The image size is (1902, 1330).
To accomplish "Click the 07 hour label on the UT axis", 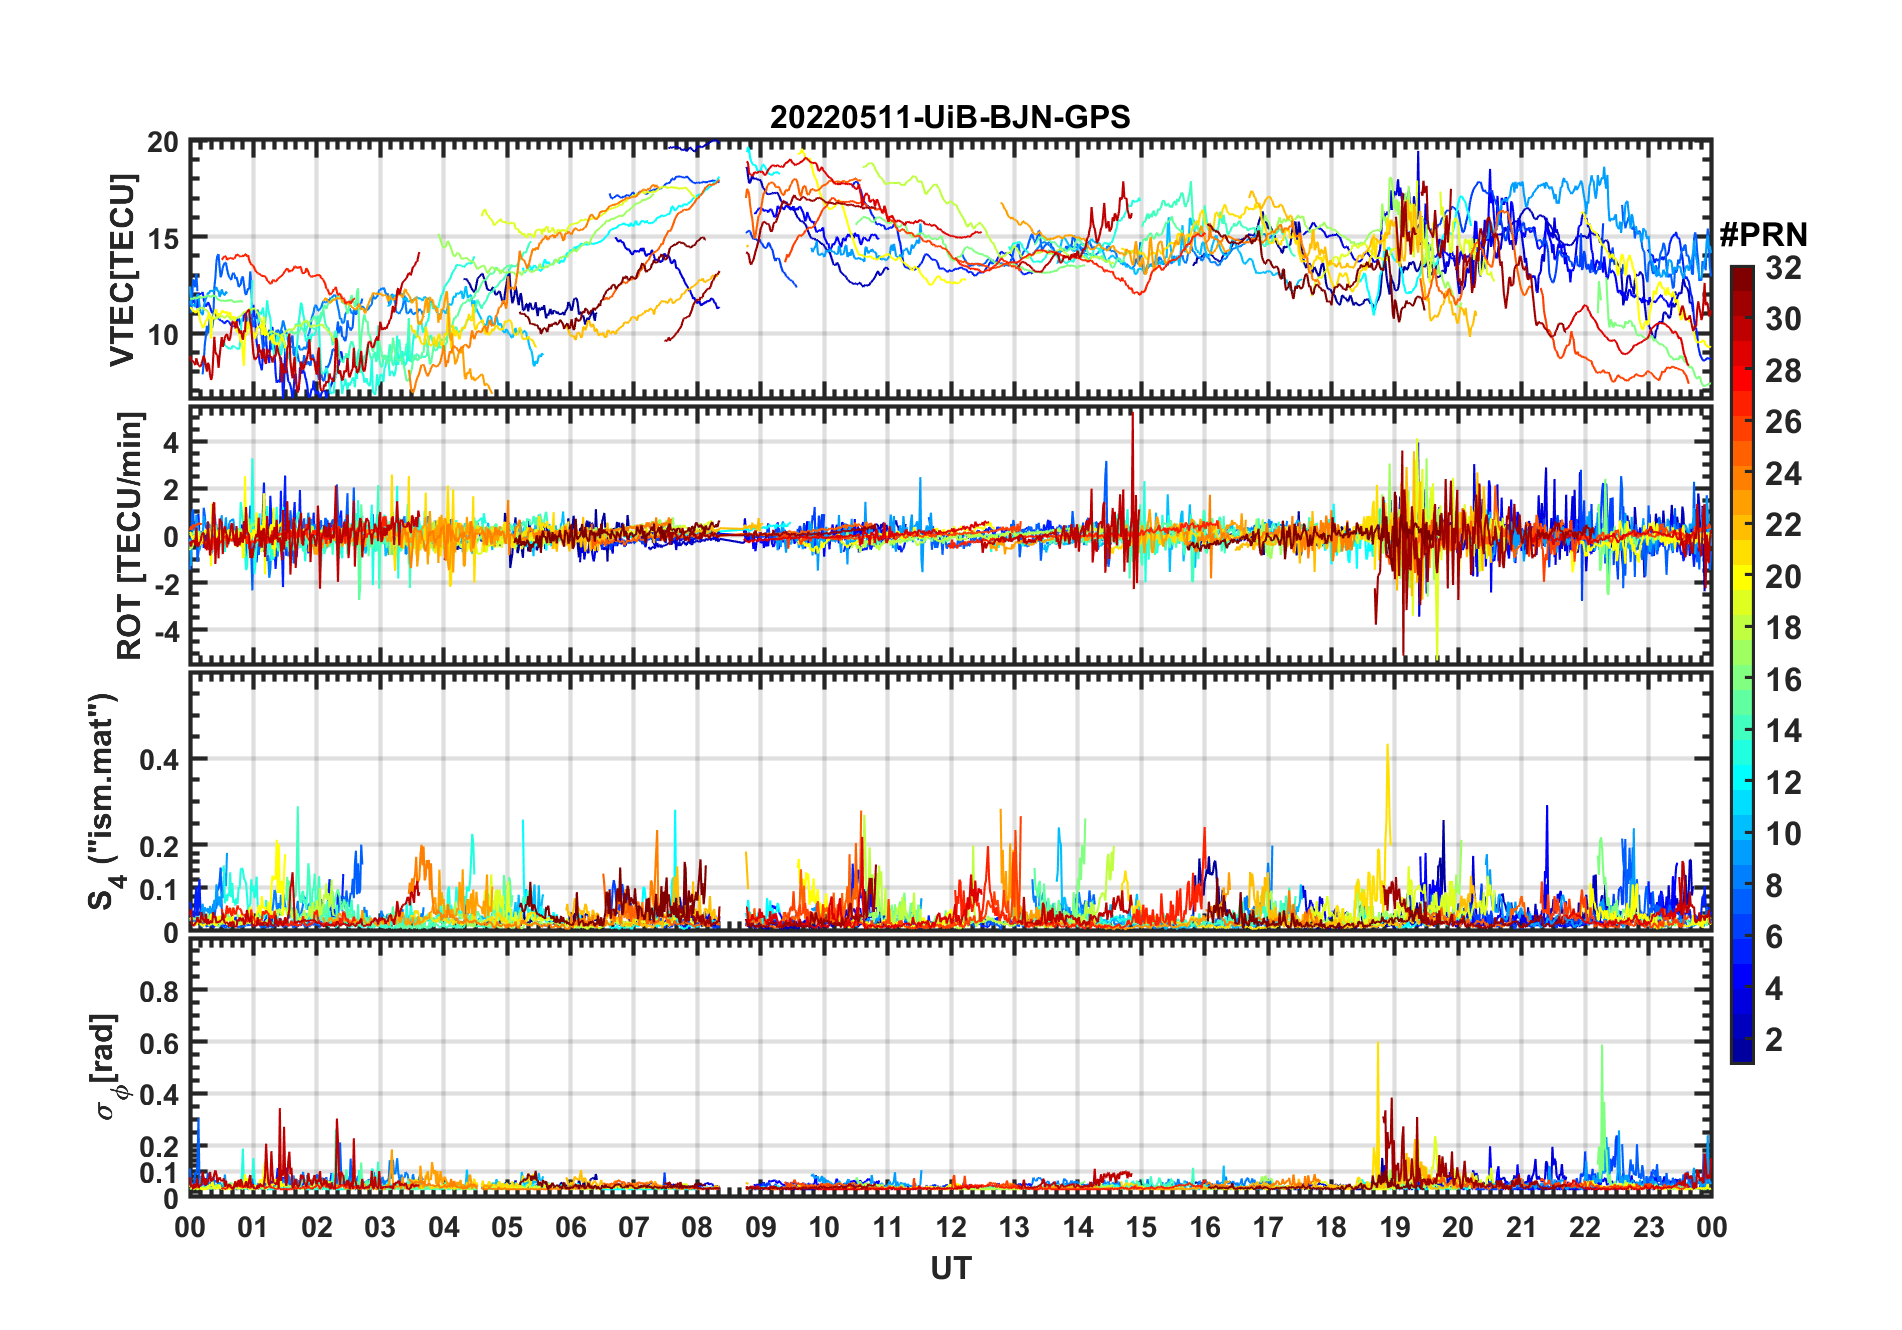I will [634, 1228].
